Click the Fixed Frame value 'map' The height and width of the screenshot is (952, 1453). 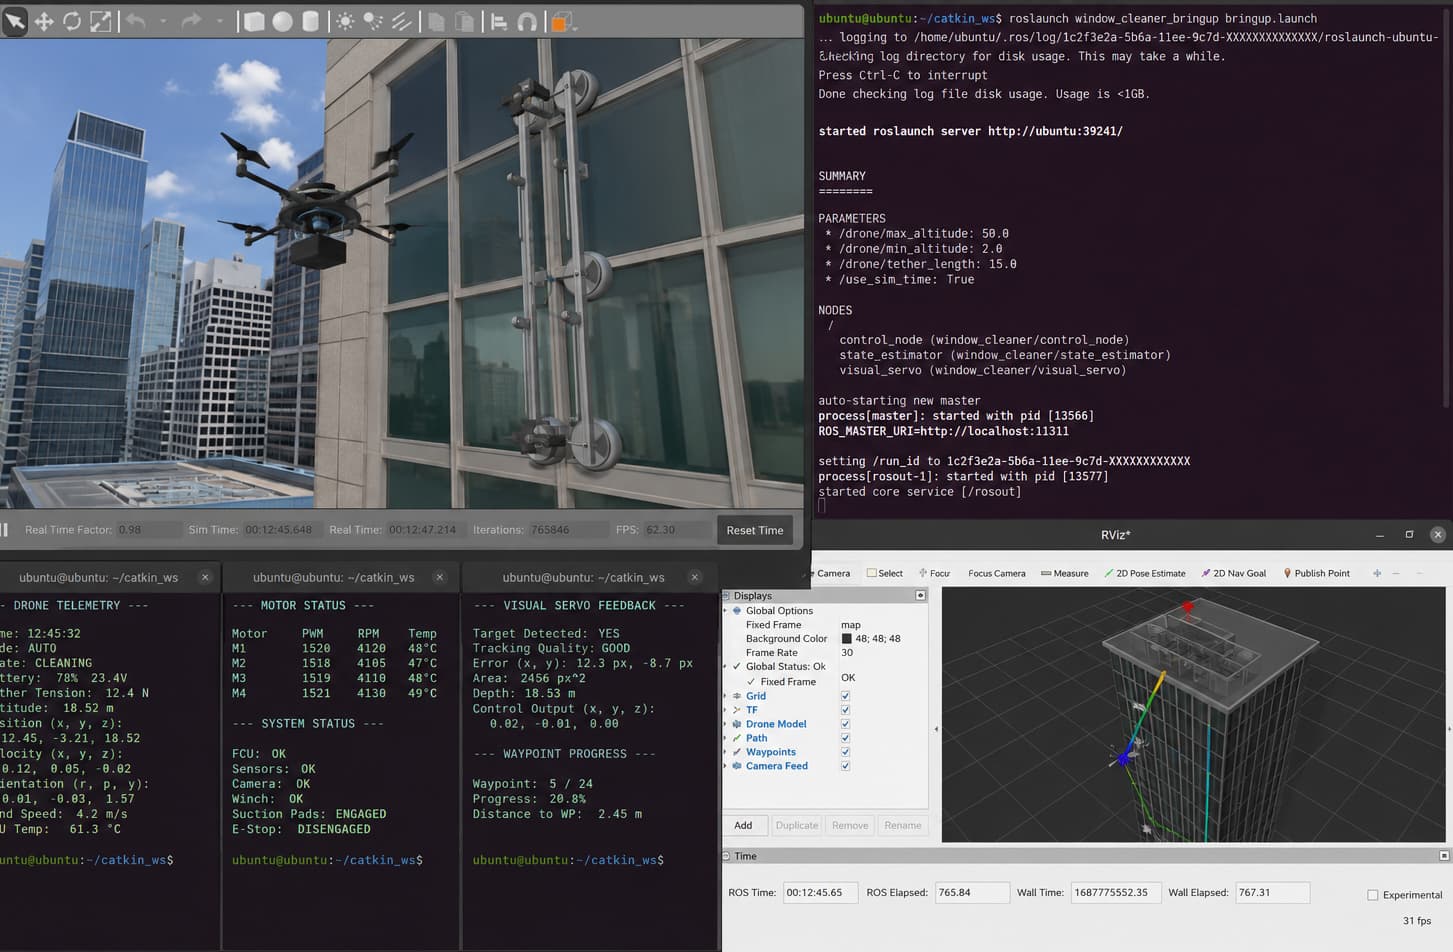(851, 625)
